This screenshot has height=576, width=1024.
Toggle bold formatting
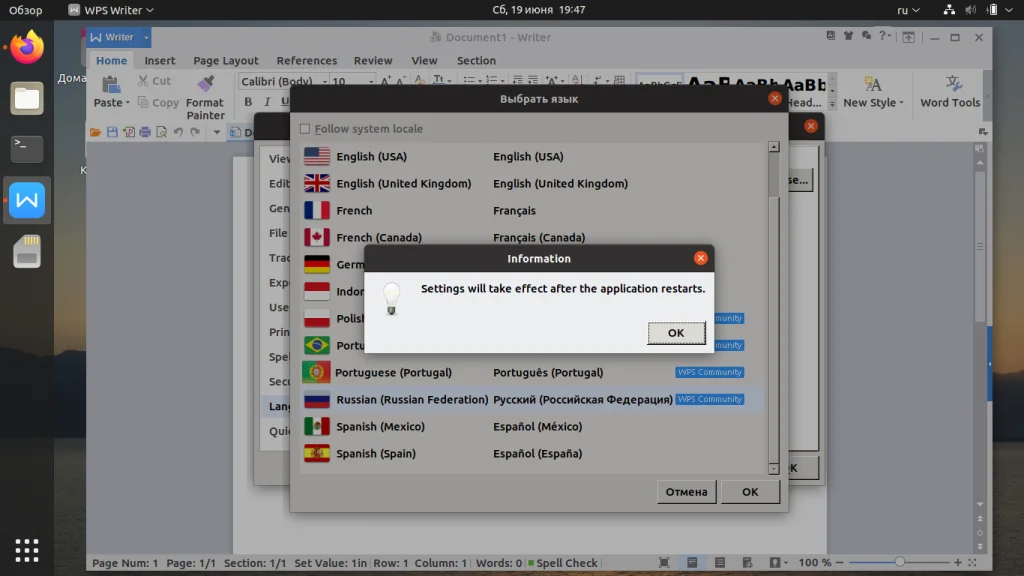click(x=248, y=102)
